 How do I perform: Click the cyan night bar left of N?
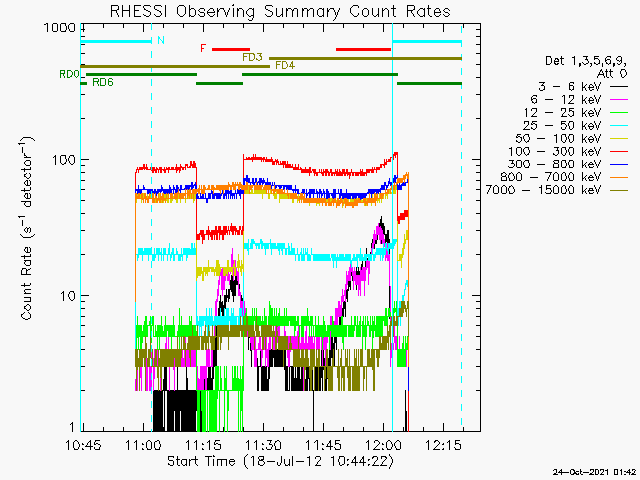[116, 41]
